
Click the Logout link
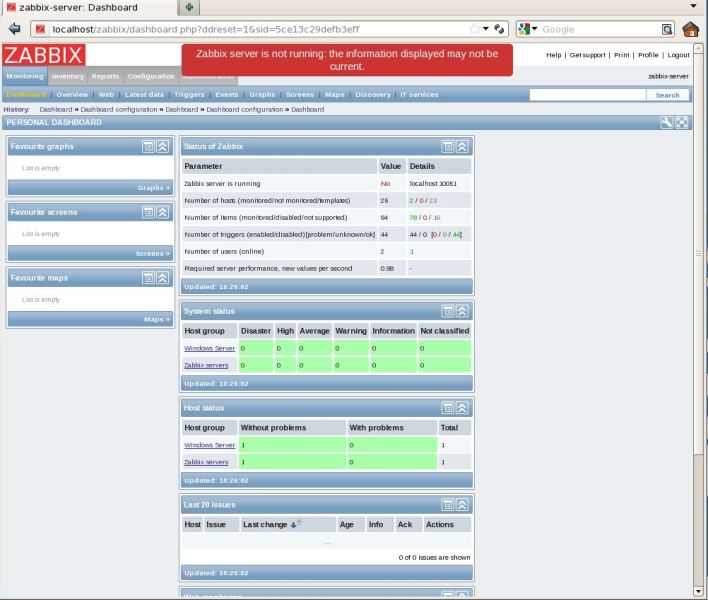(678, 55)
